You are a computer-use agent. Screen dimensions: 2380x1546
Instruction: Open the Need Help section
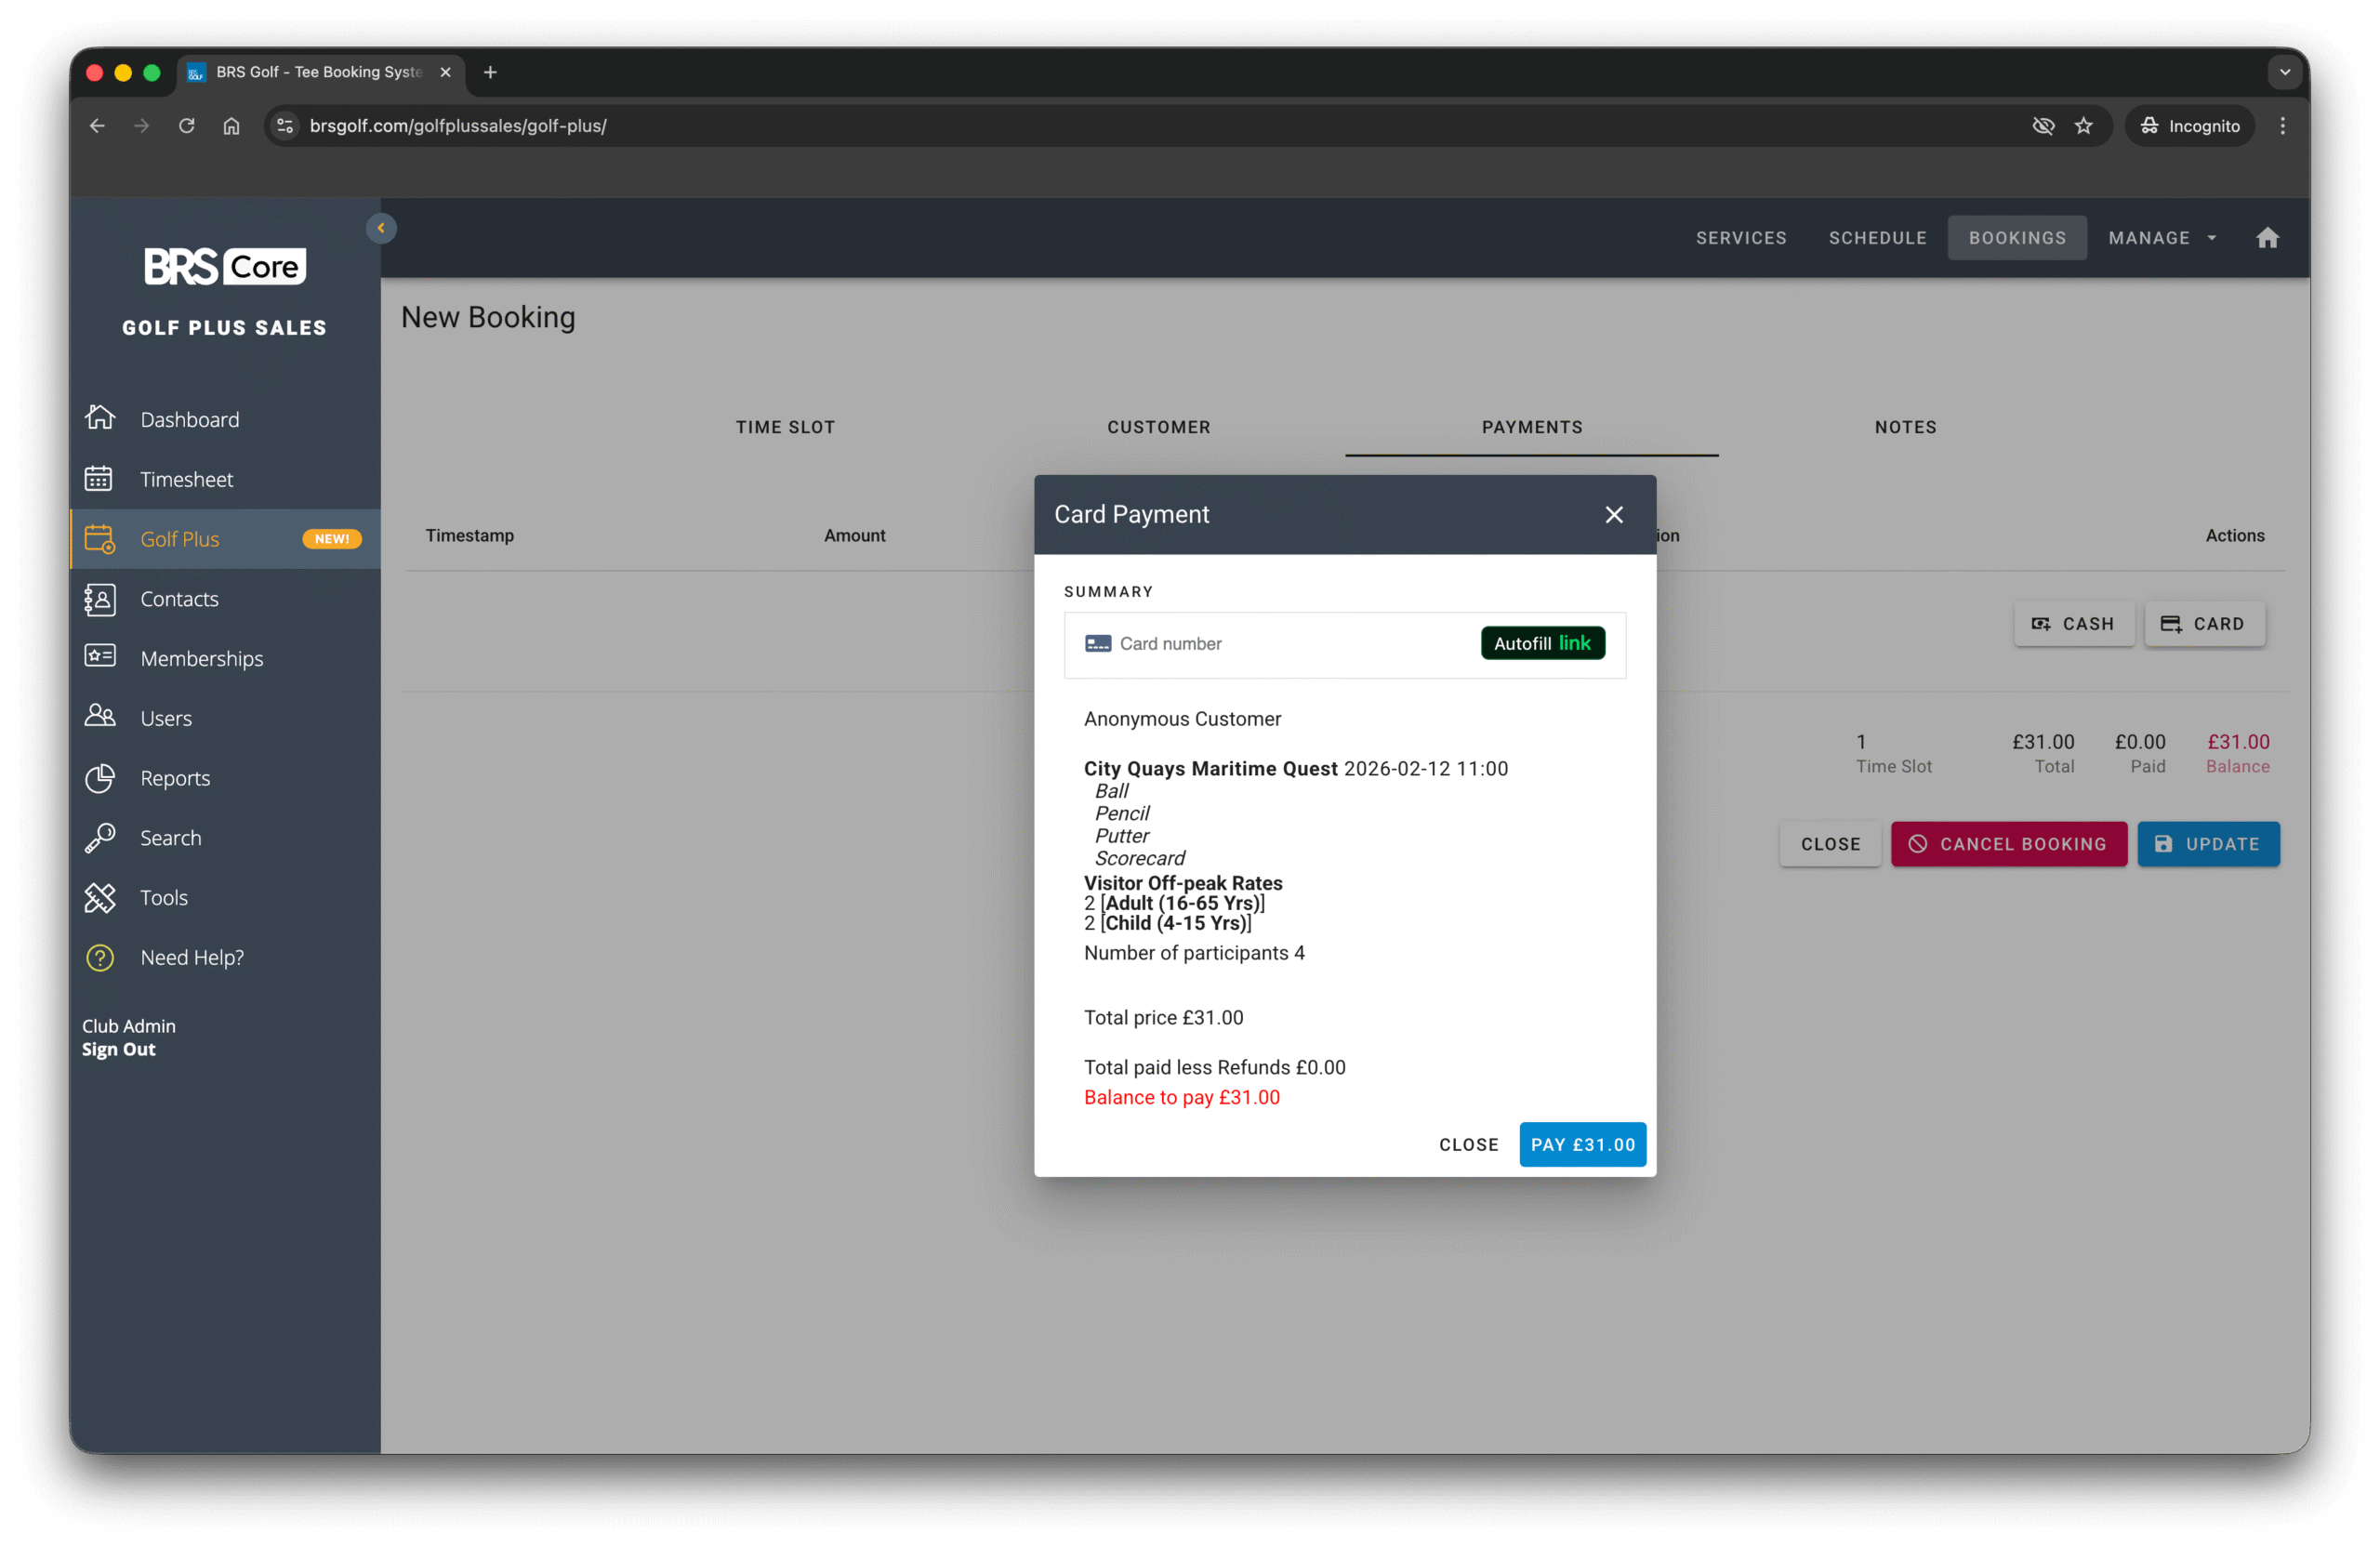100,957
